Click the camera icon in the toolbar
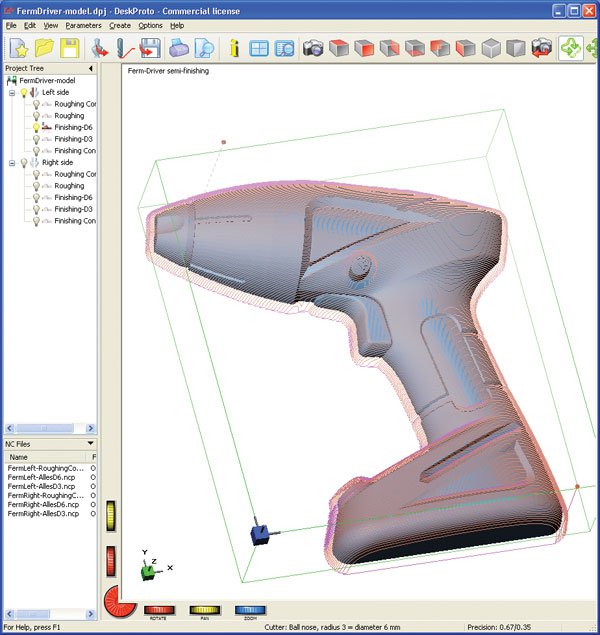 [x=313, y=47]
